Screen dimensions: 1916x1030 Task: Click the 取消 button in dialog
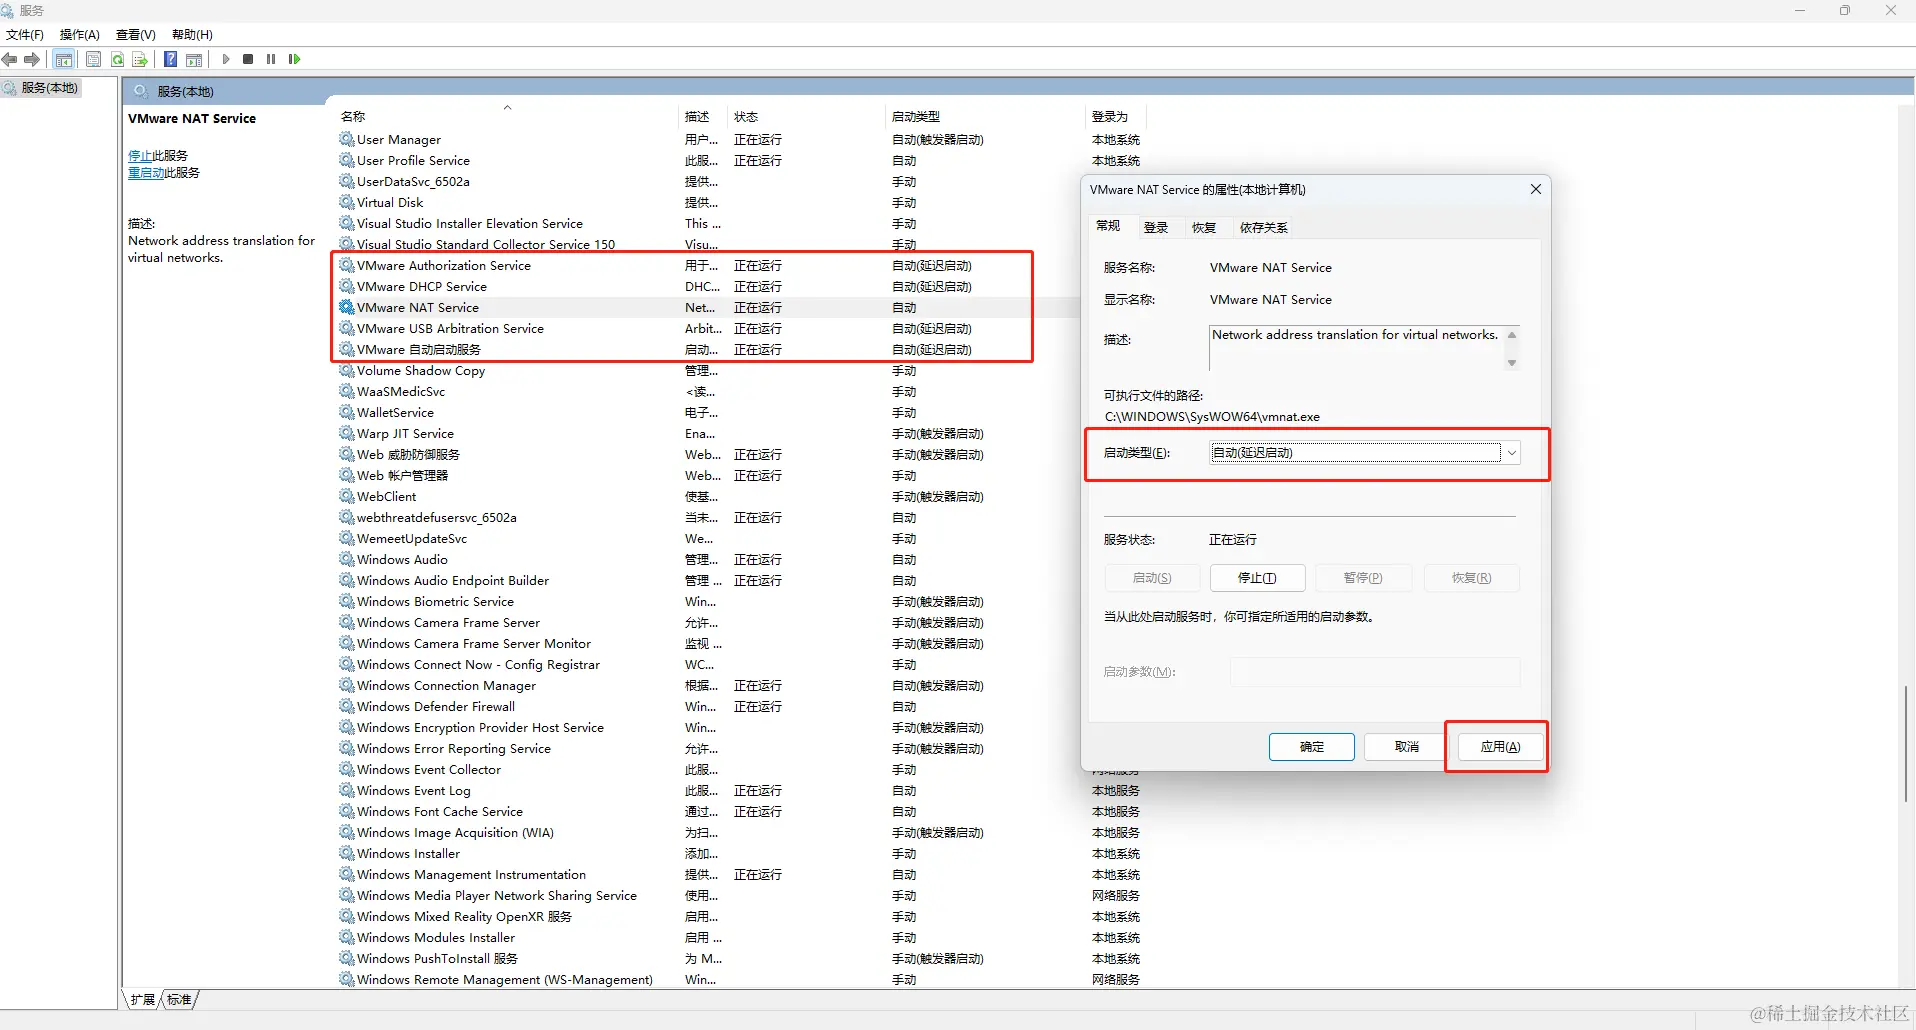tap(1407, 747)
